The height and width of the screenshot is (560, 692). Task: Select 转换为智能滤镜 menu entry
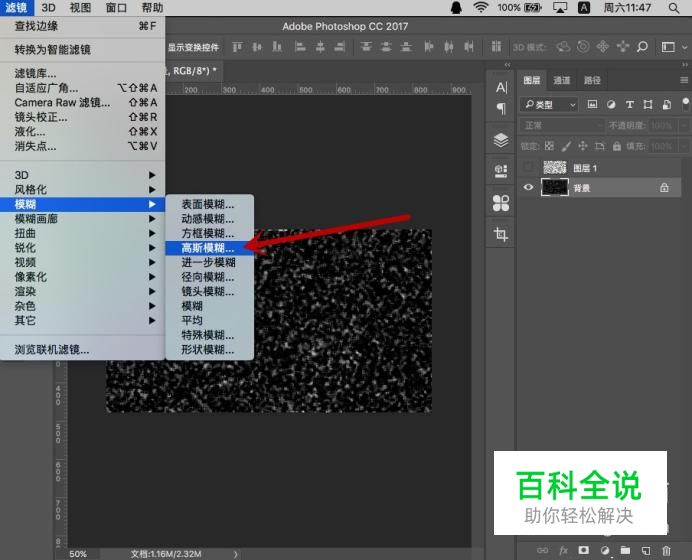(83, 49)
